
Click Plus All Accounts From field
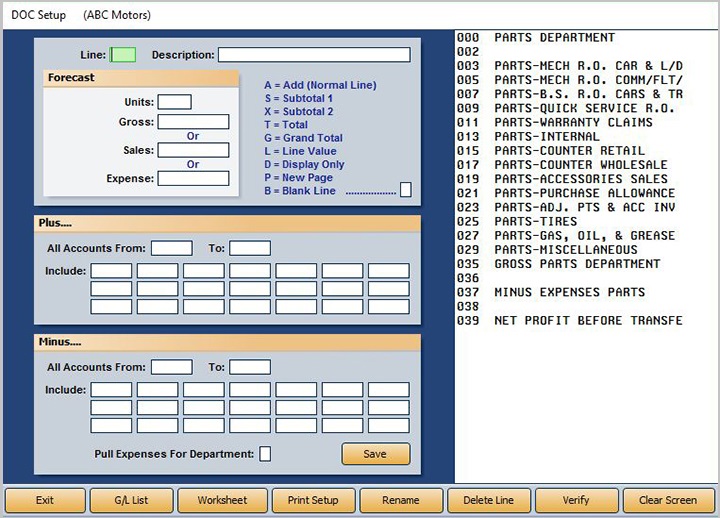click(171, 248)
